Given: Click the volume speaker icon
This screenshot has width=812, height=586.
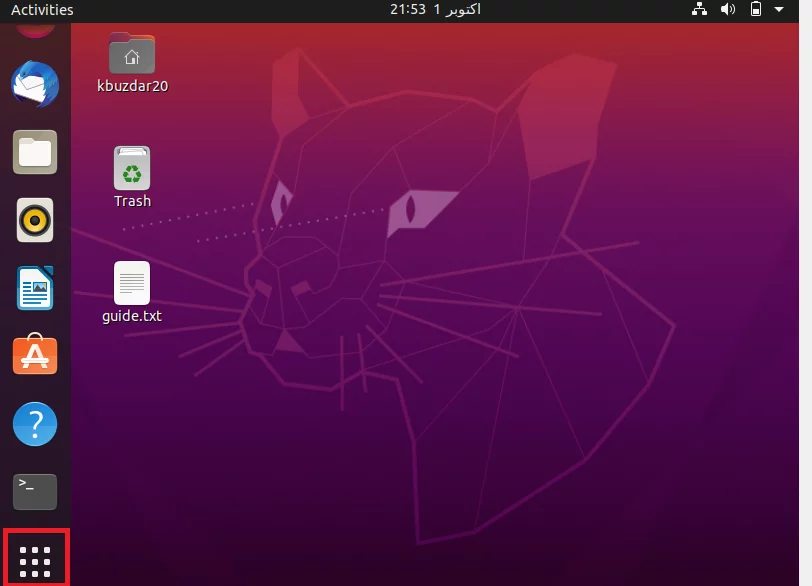Looking at the screenshot, I should click(x=728, y=9).
